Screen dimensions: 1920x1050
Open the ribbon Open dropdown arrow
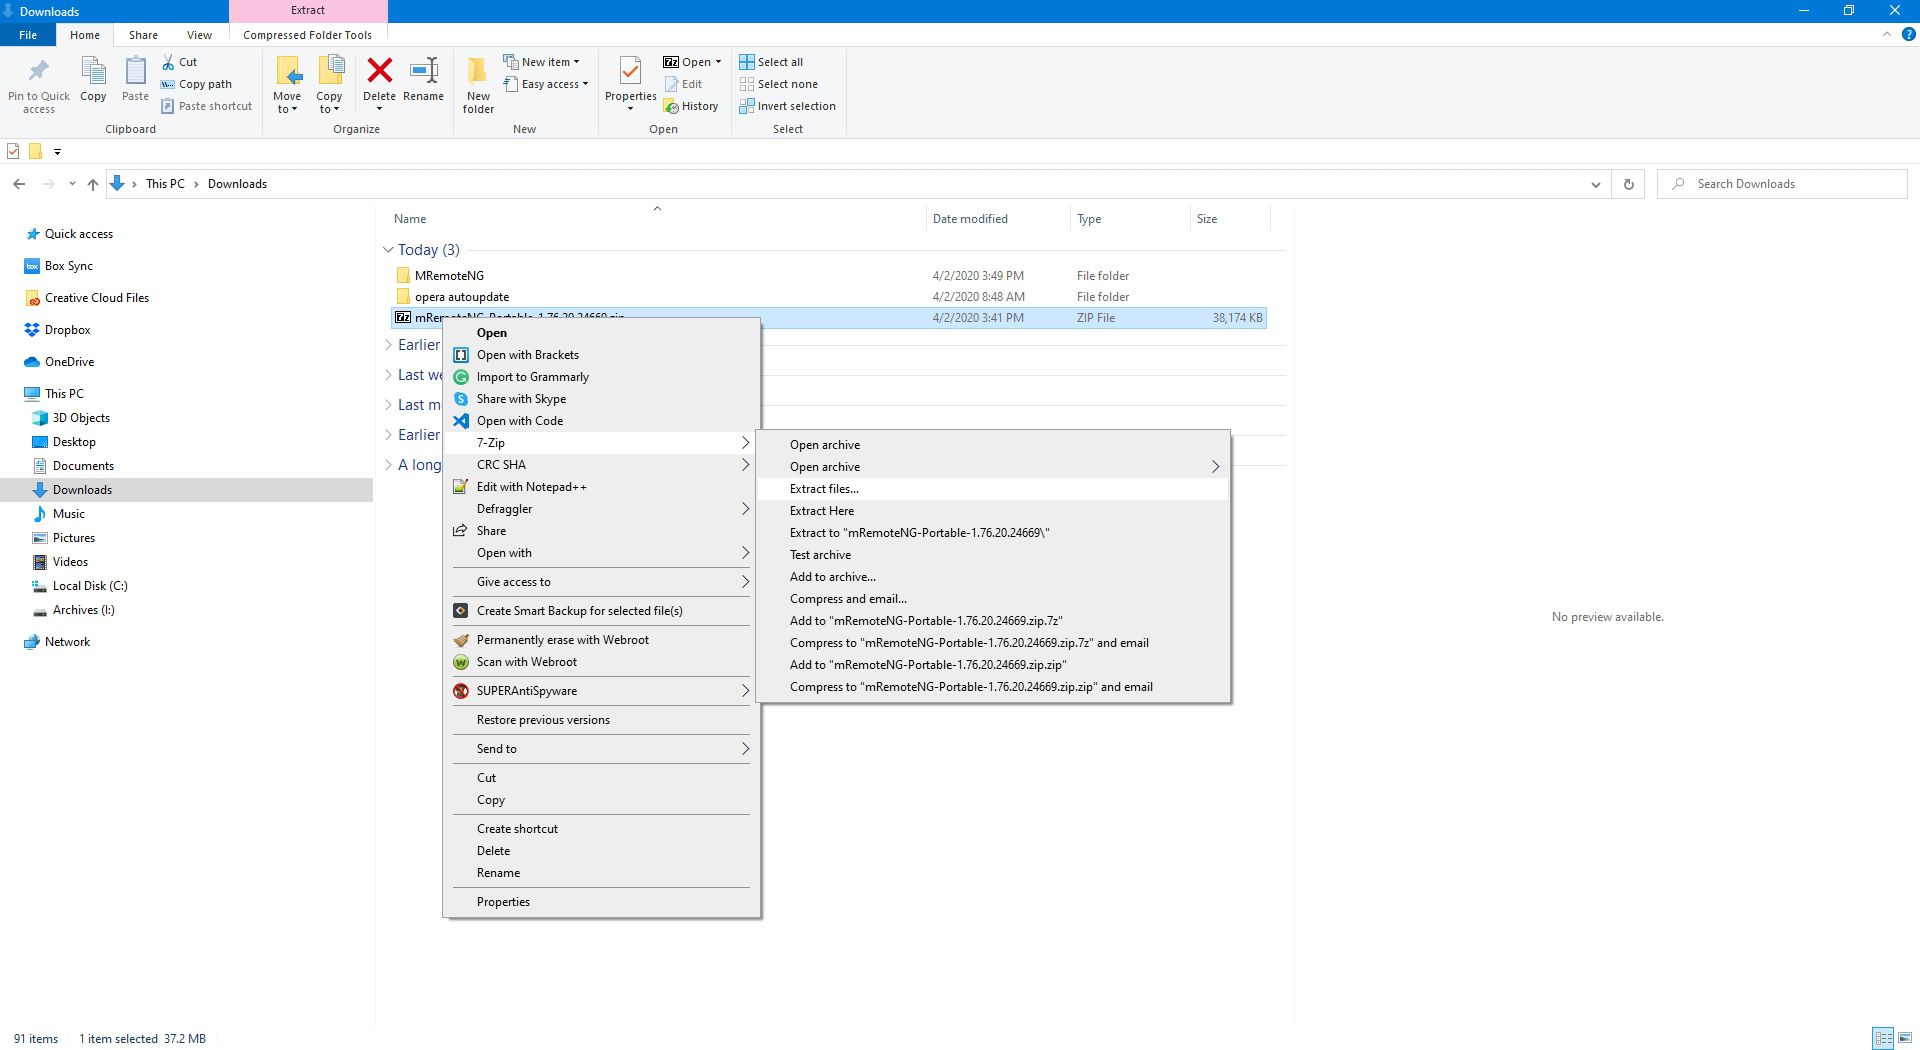coord(718,62)
